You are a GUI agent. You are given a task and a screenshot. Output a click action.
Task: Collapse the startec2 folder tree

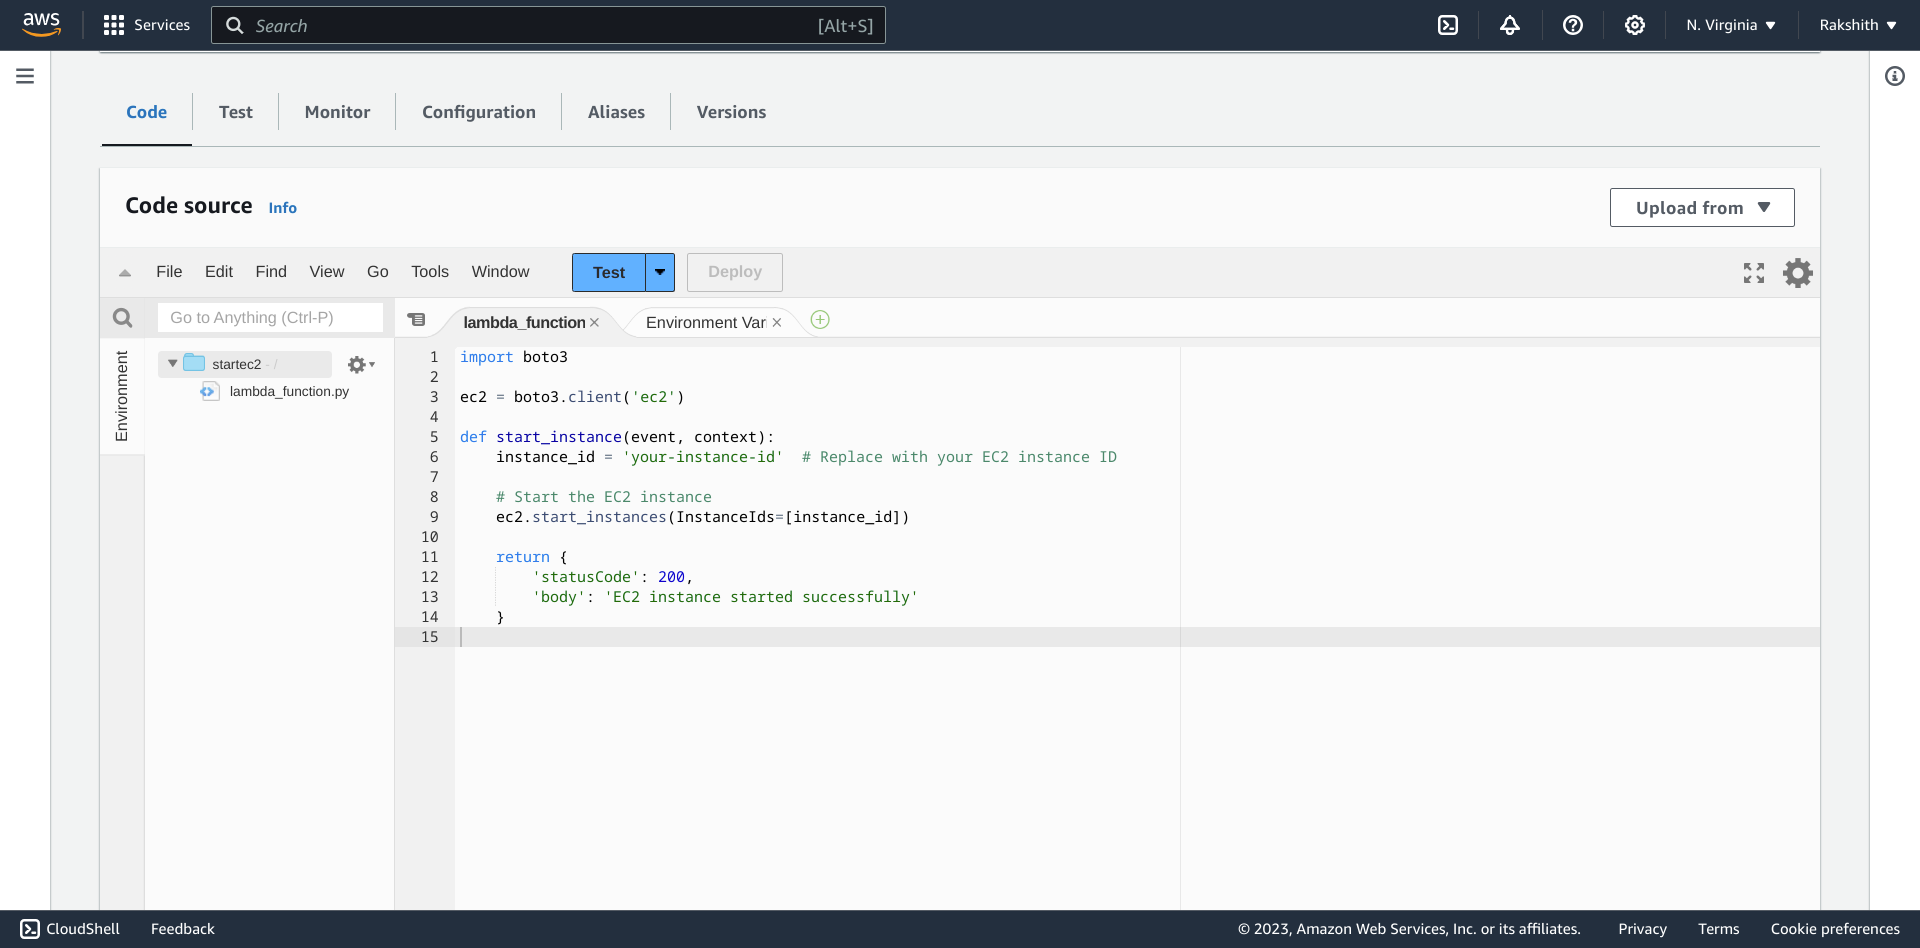(173, 364)
